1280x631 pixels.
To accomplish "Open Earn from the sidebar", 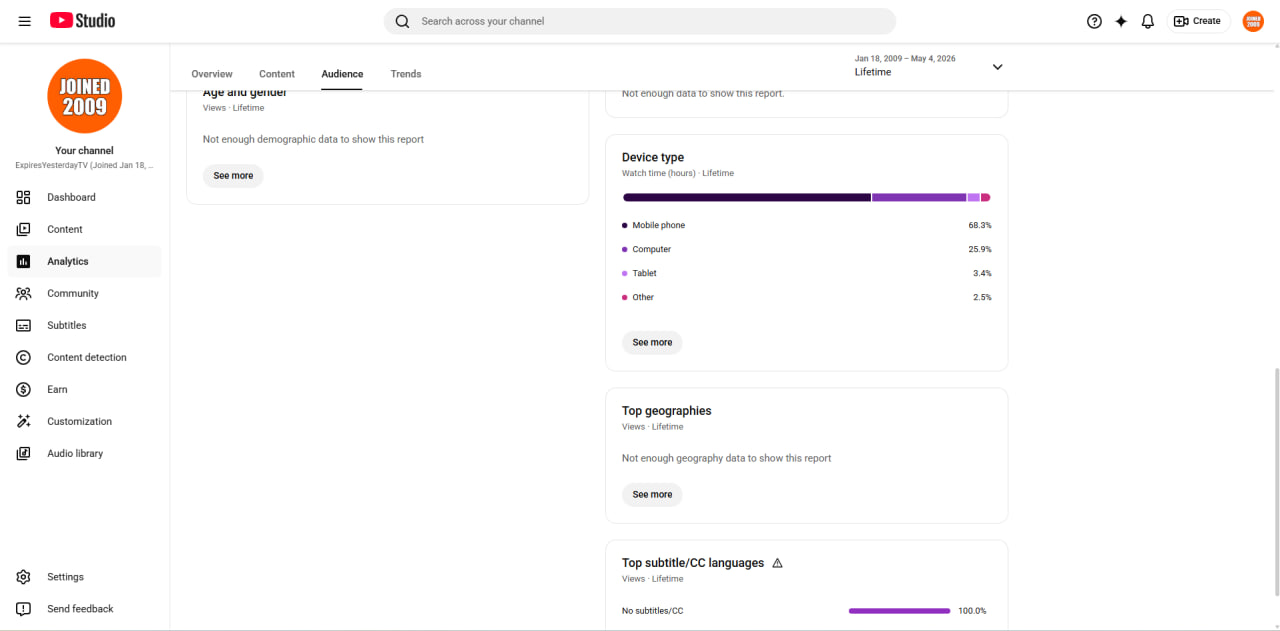I will click(57, 389).
